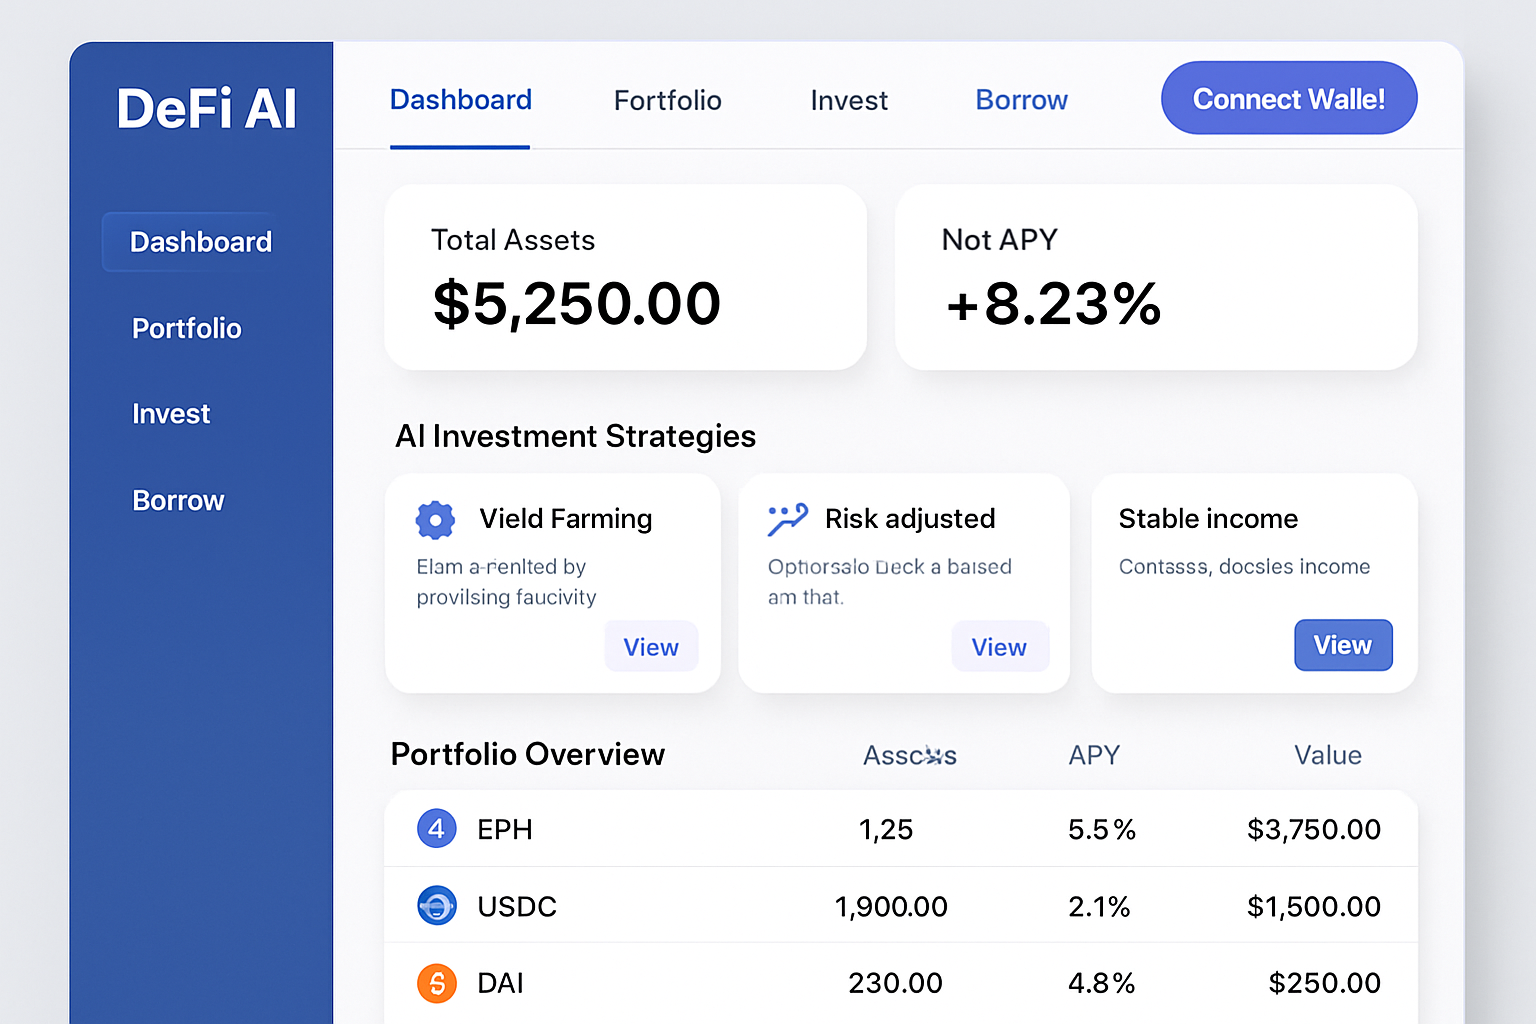Select the USDC token icon
The height and width of the screenshot is (1024, 1536).
tap(436, 905)
